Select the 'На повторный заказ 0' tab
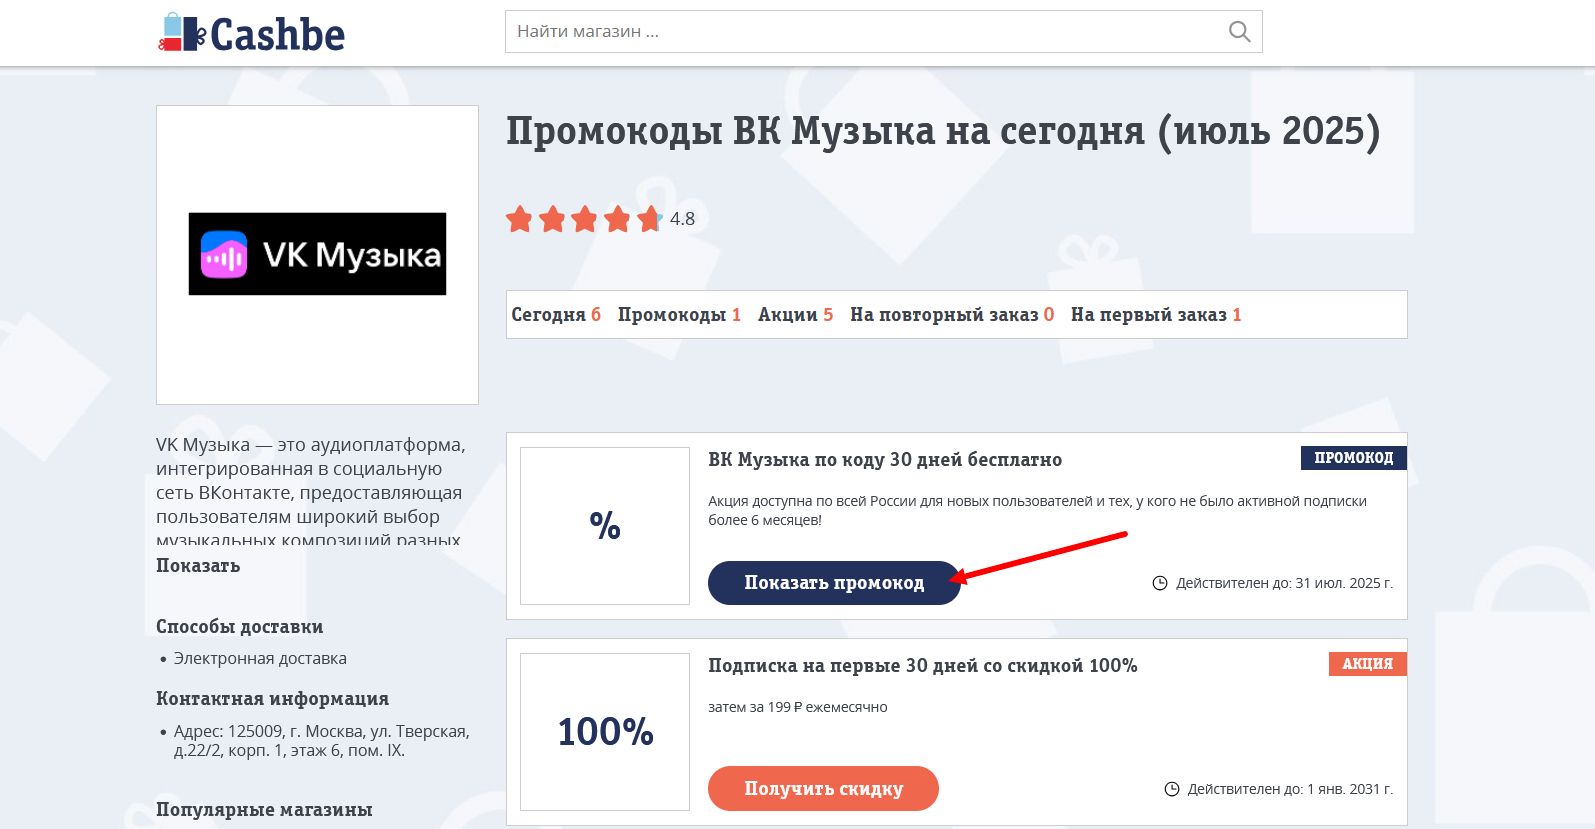Screen dimensions: 1595x829 click(x=952, y=315)
